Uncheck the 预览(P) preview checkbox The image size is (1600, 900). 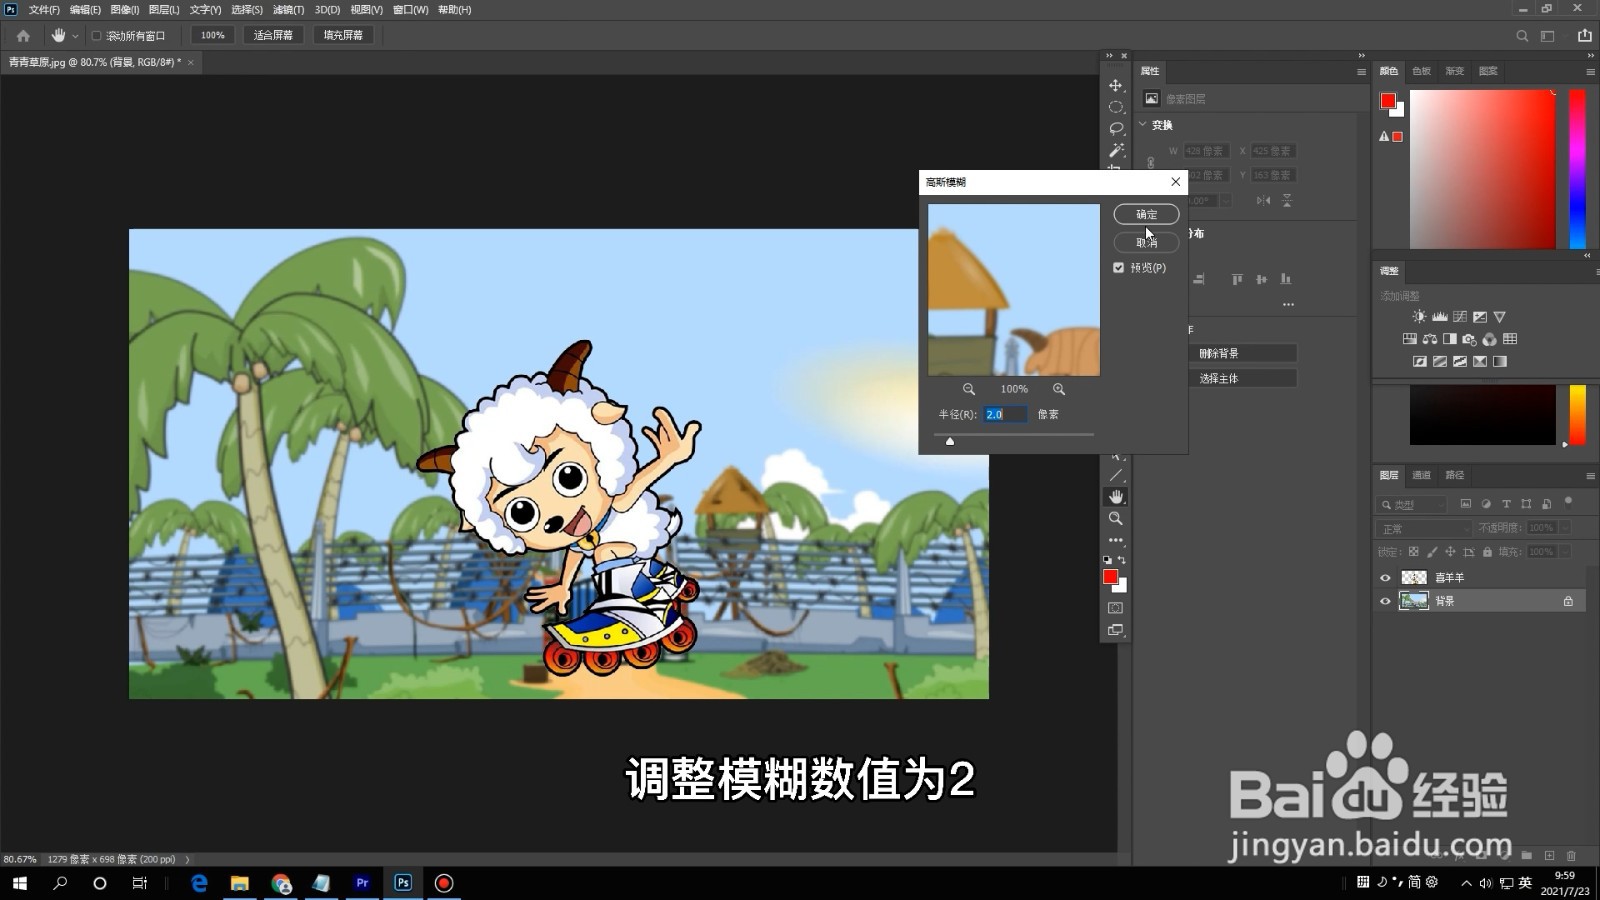click(x=1119, y=268)
